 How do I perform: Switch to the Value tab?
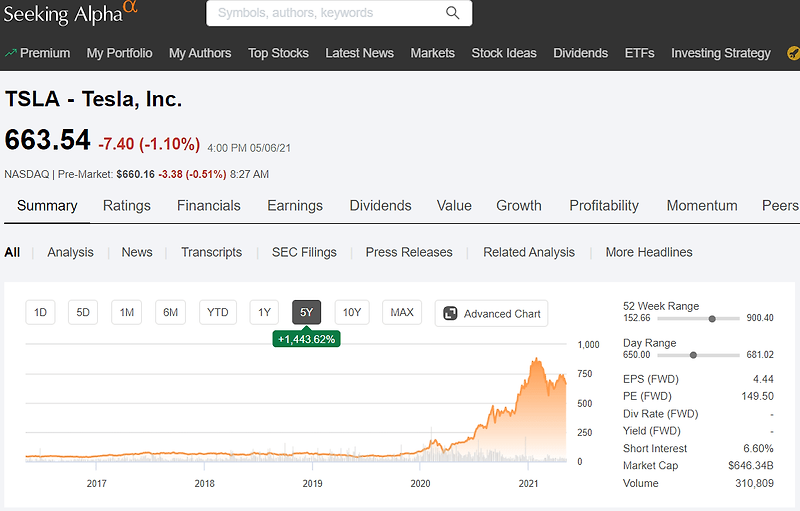click(454, 206)
